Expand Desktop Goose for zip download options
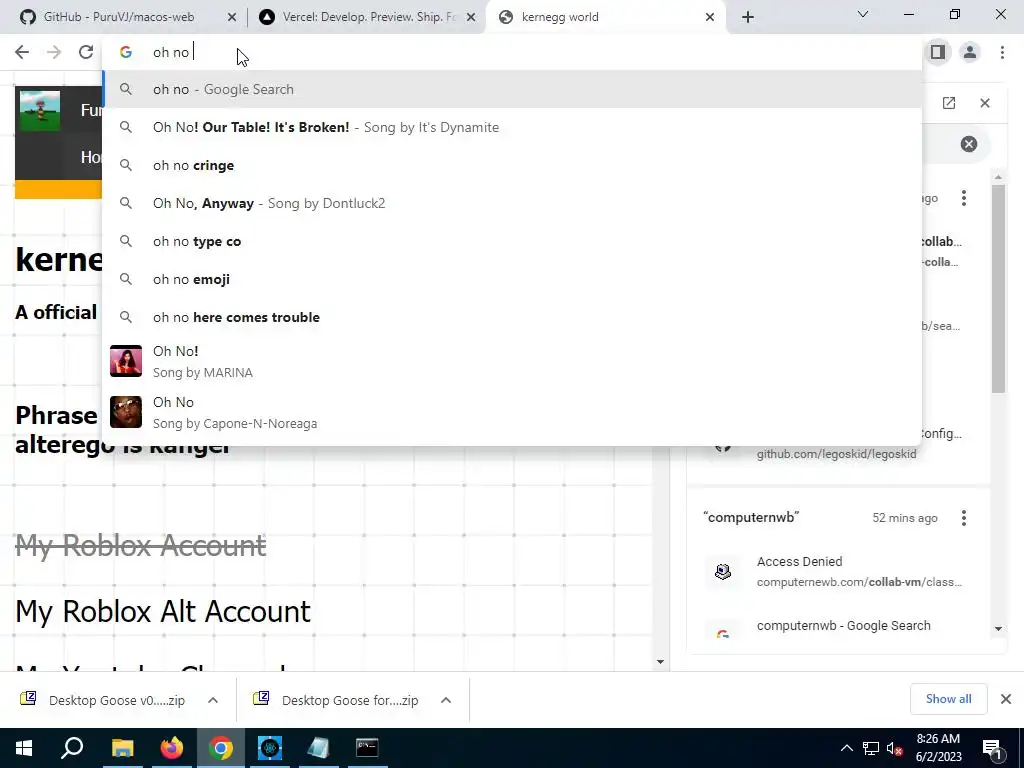The height and width of the screenshot is (768, 1024). point(446,700)
